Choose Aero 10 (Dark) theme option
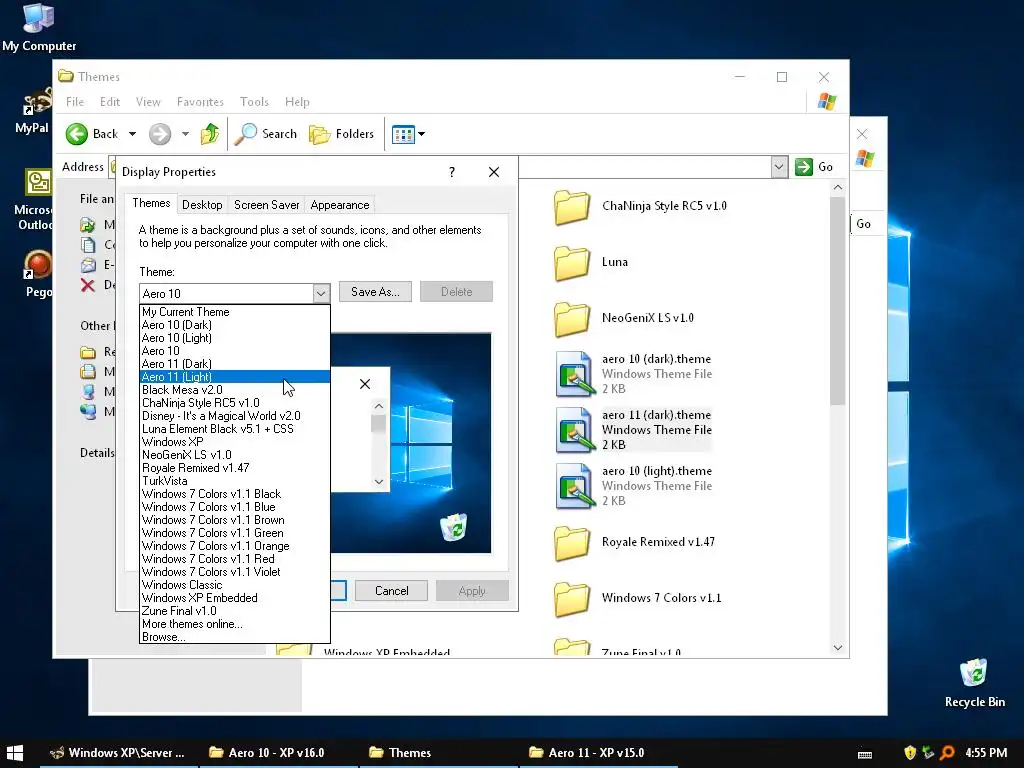The height and width of the screenshot is (768, 1024). point(234,325)
